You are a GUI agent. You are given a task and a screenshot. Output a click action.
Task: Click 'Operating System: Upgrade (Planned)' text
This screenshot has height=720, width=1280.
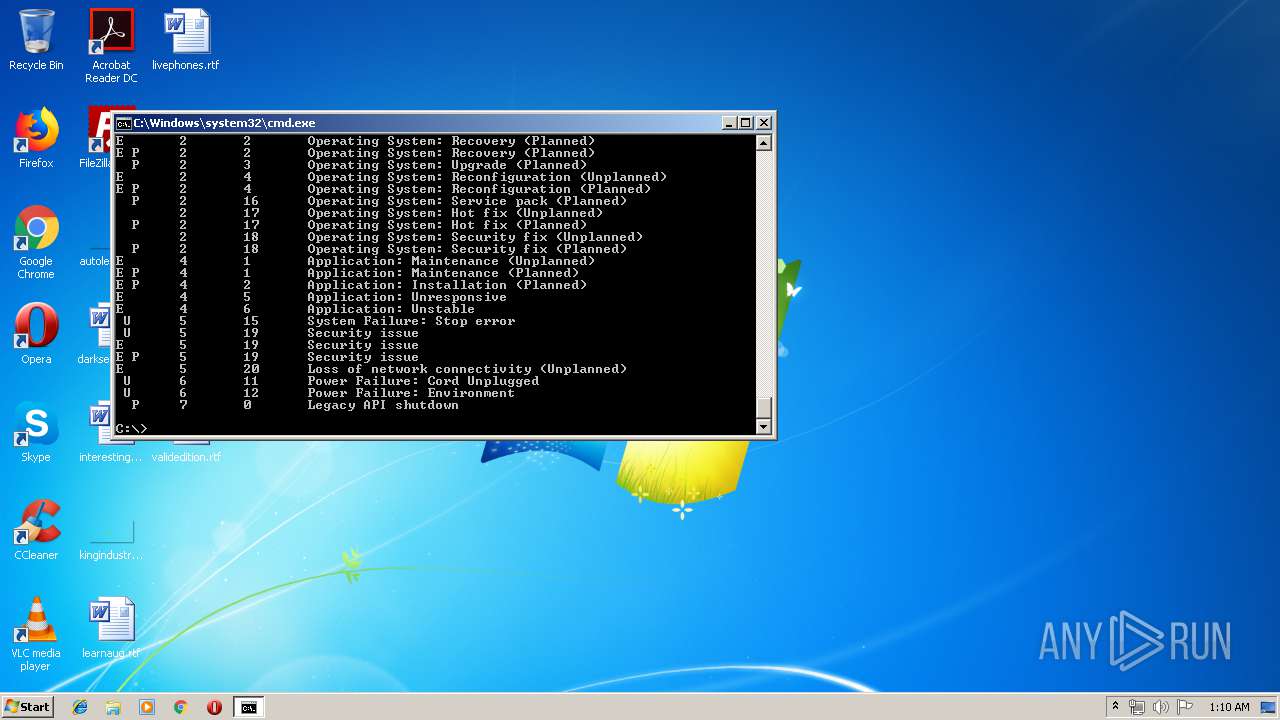(447, 165)
